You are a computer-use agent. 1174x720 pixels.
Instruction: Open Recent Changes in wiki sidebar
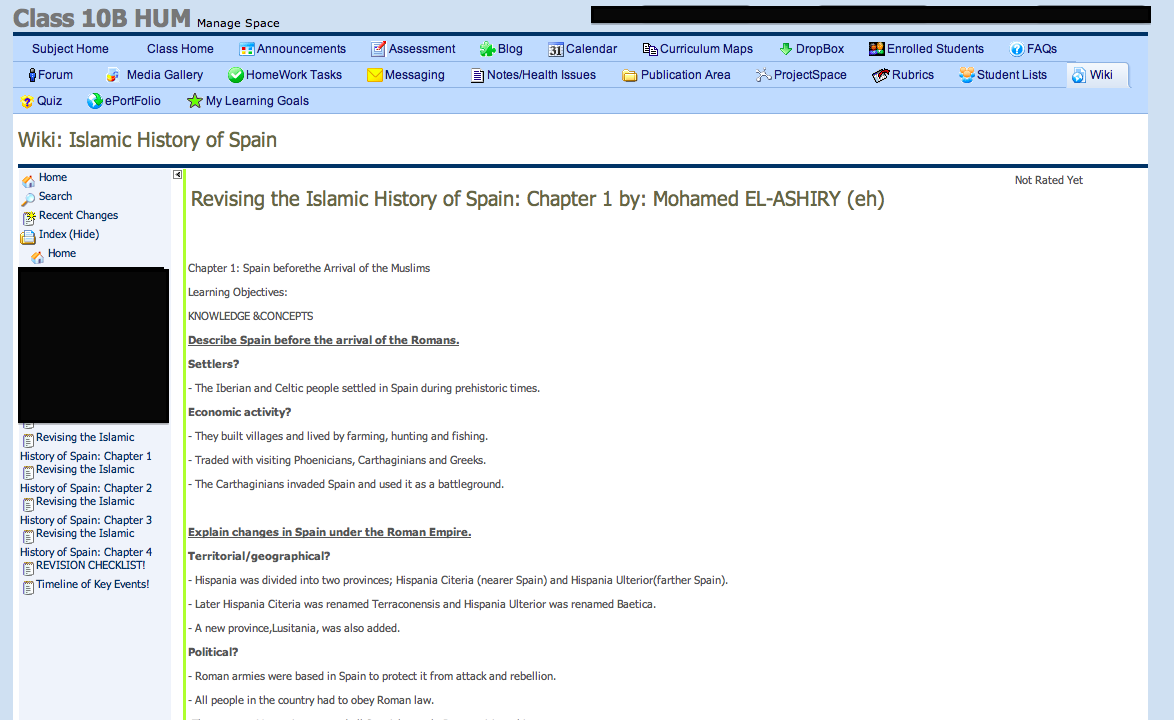[78, 215]
